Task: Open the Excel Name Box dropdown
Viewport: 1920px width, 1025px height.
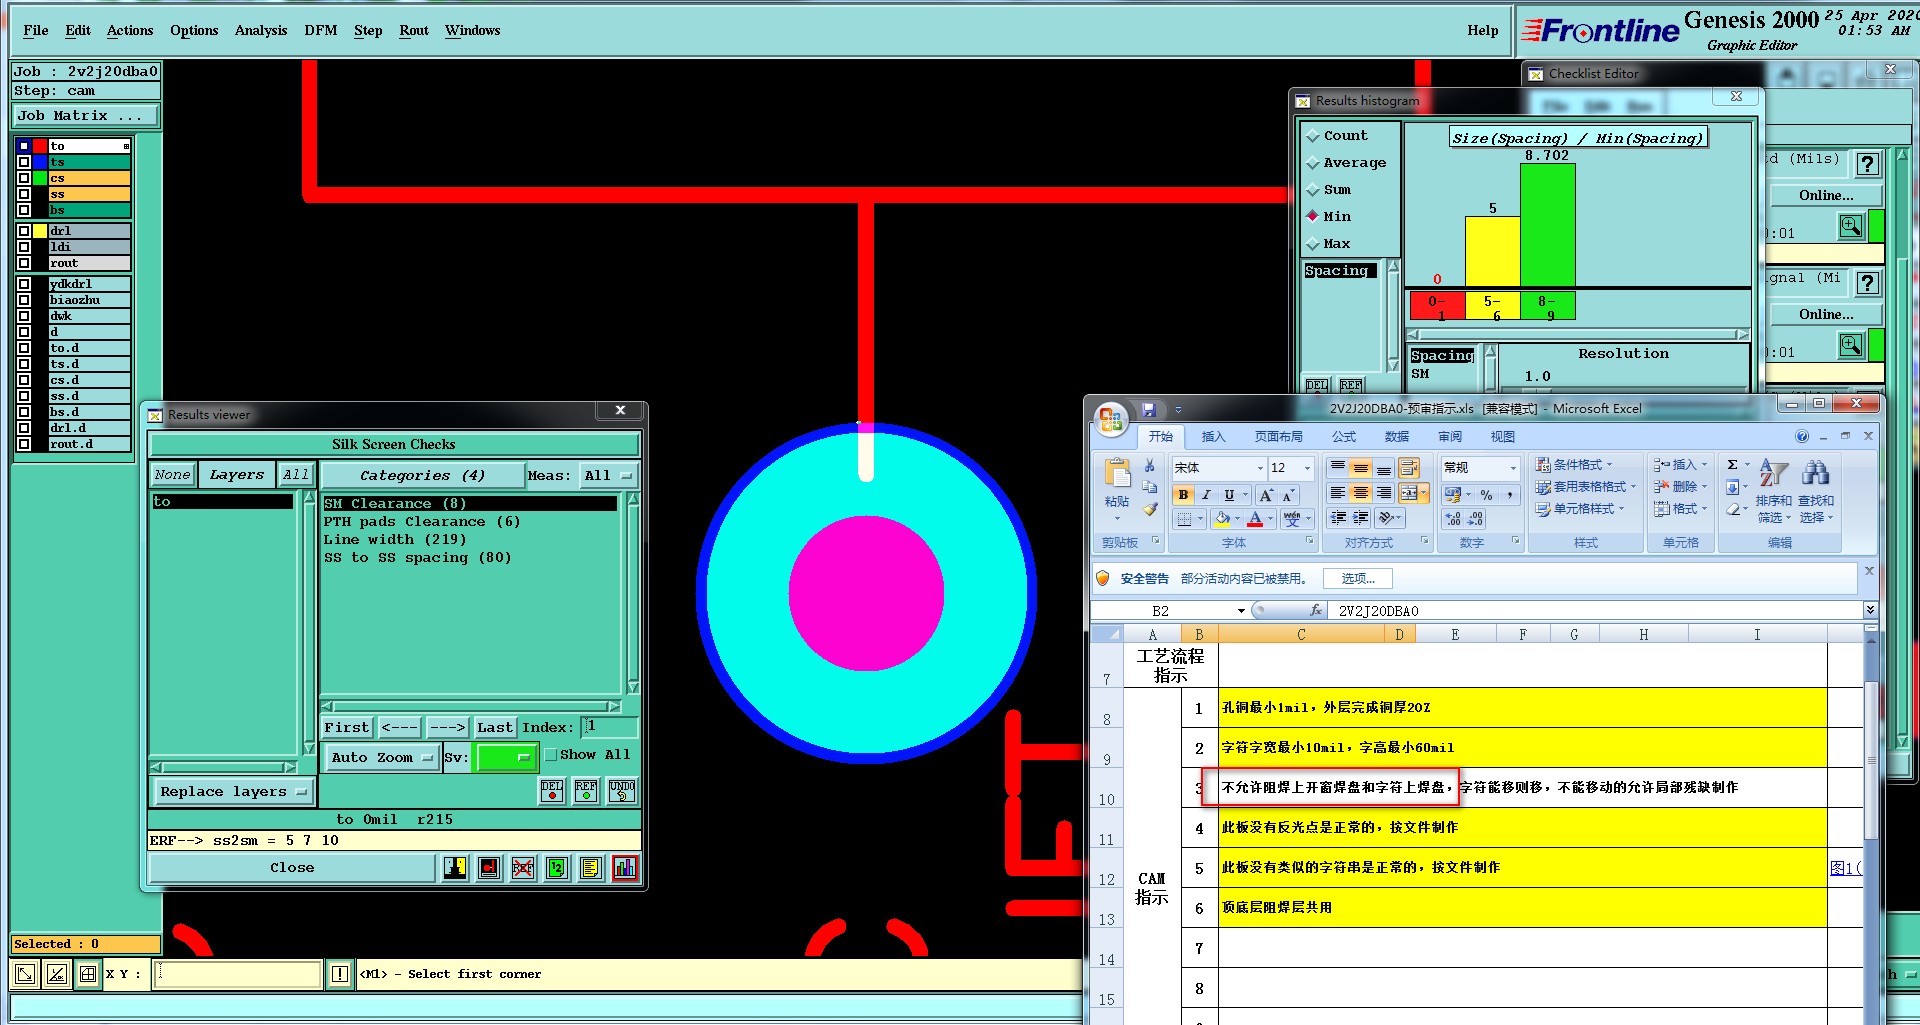Action: pyautogui.click(x=1241, y=611)
